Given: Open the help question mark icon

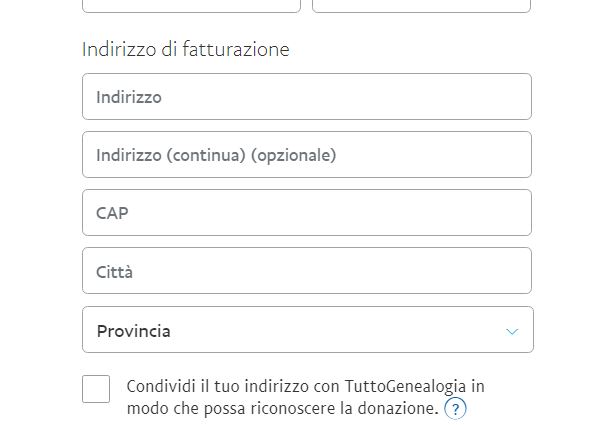Looking at the screenshot, I should click(x=455, y=408).
